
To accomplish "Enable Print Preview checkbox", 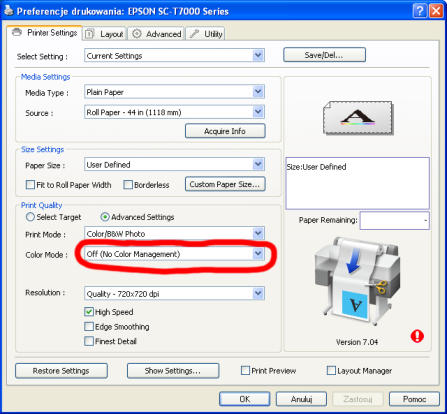I will (x=245, y=371).
